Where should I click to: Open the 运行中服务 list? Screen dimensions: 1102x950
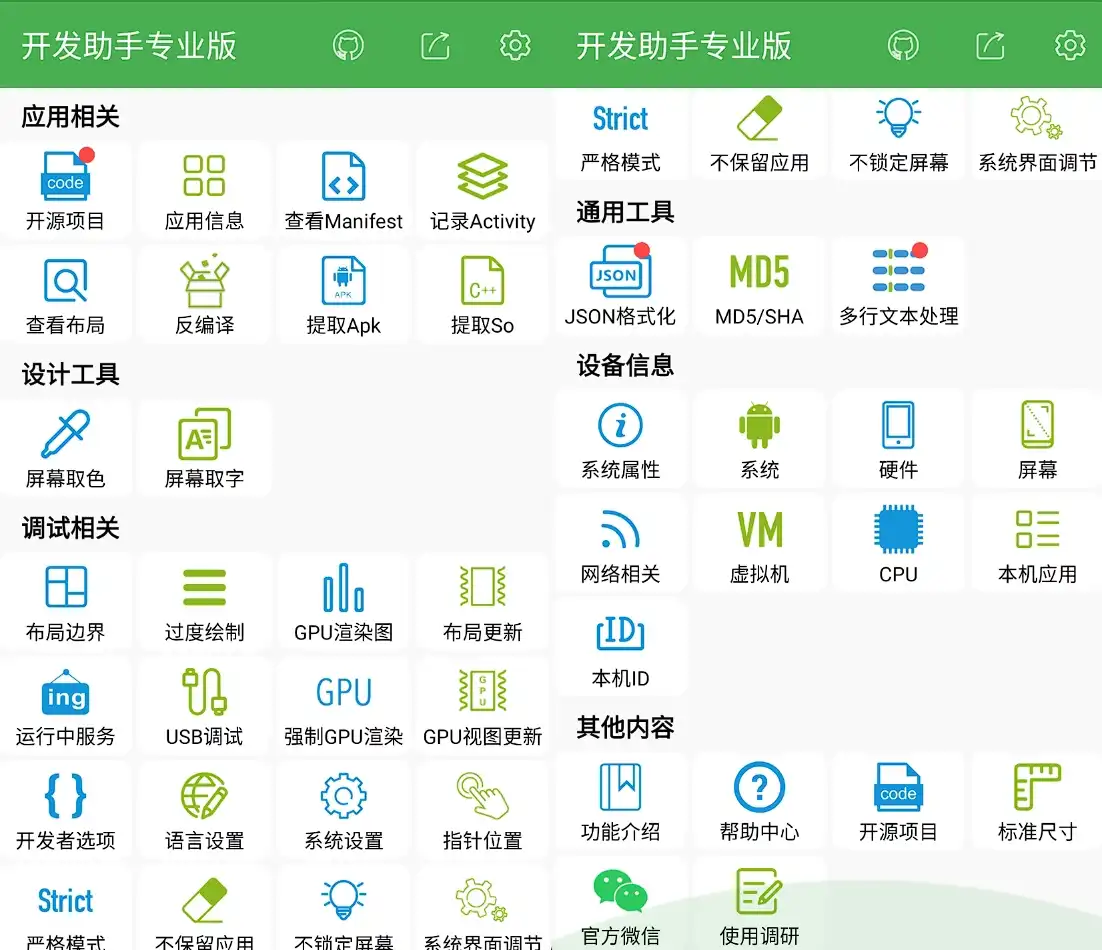[x=65, y=706]
